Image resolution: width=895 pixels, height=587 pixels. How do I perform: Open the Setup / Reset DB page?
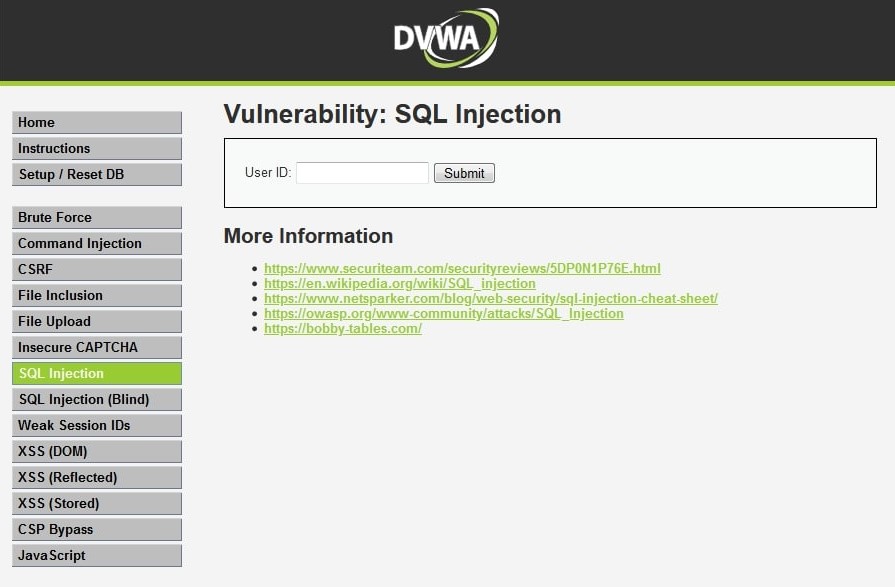(x=97, y=174)
